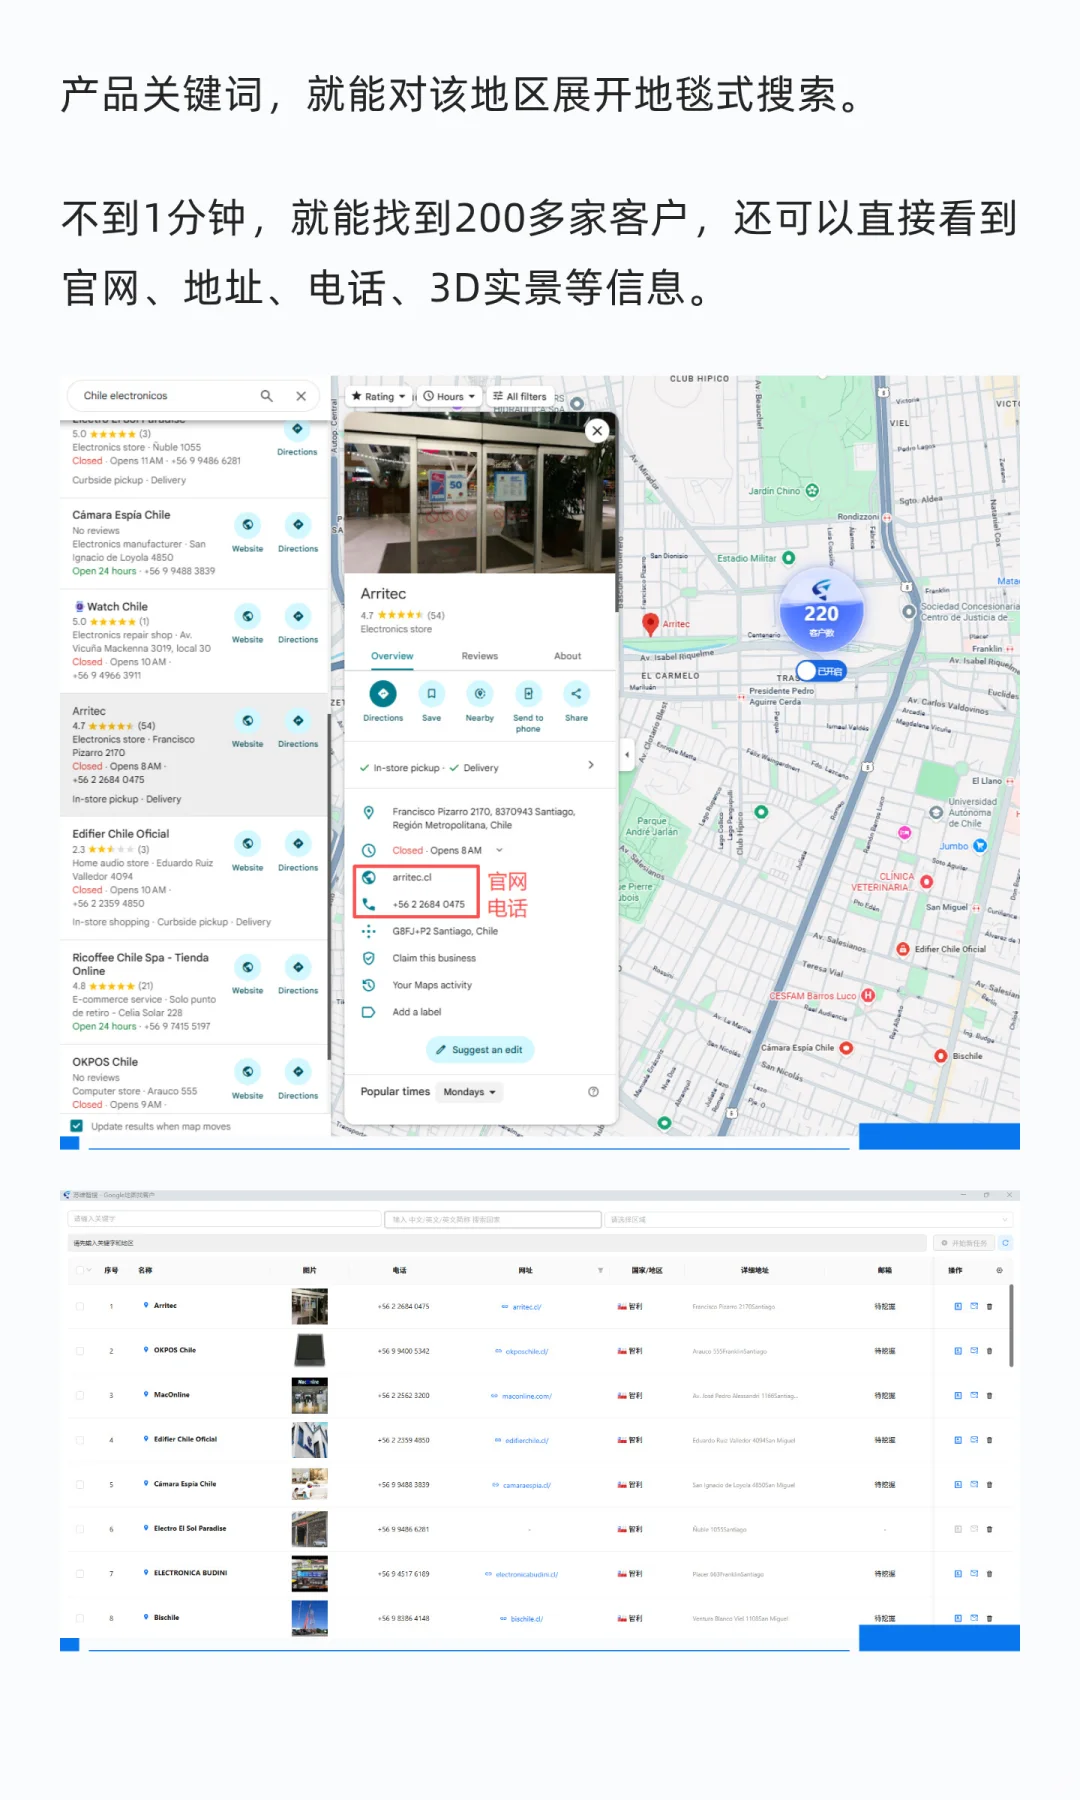Expand Arritec opening hours chevron
Viewport: 1080px width, 1800px height.
pyautogui.click(x=499, y=850)
